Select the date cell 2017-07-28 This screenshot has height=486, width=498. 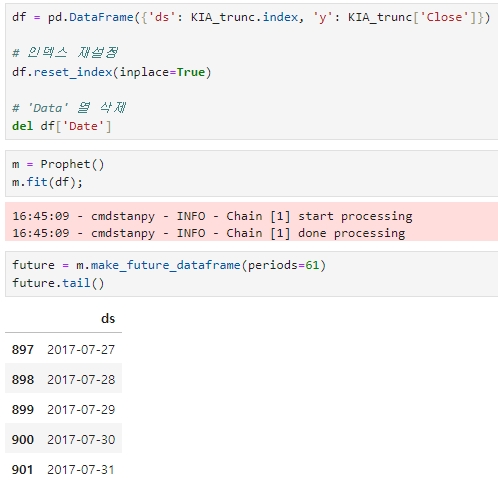81,380
